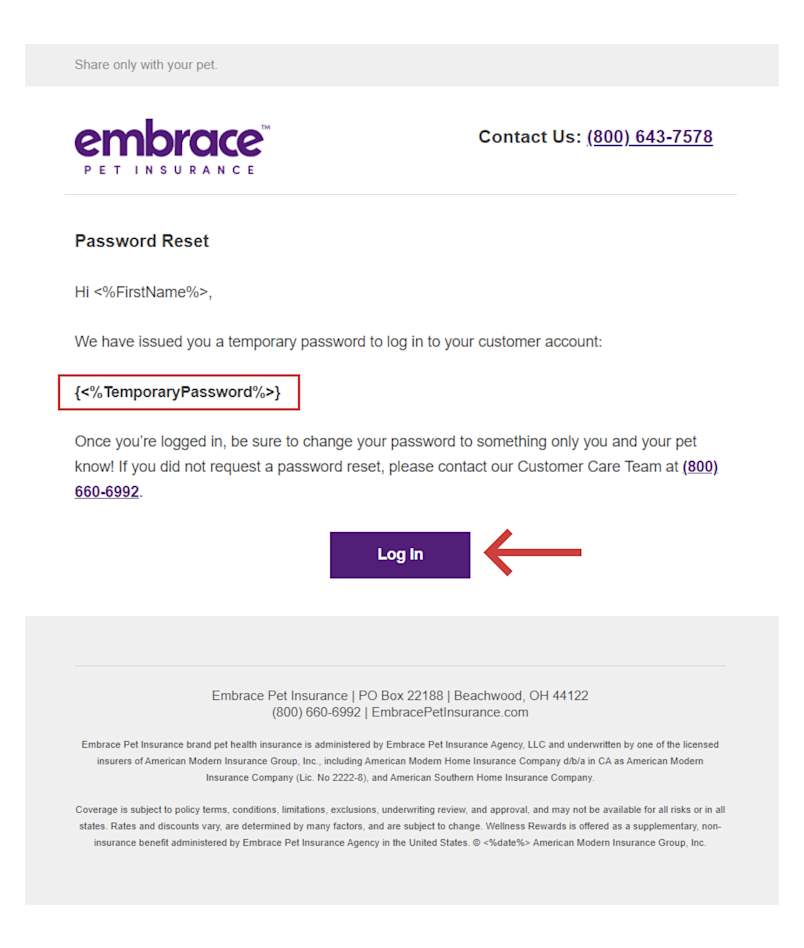804x948 pixels.
Task: Click the Password Reset heading
Action: point(141,240)
